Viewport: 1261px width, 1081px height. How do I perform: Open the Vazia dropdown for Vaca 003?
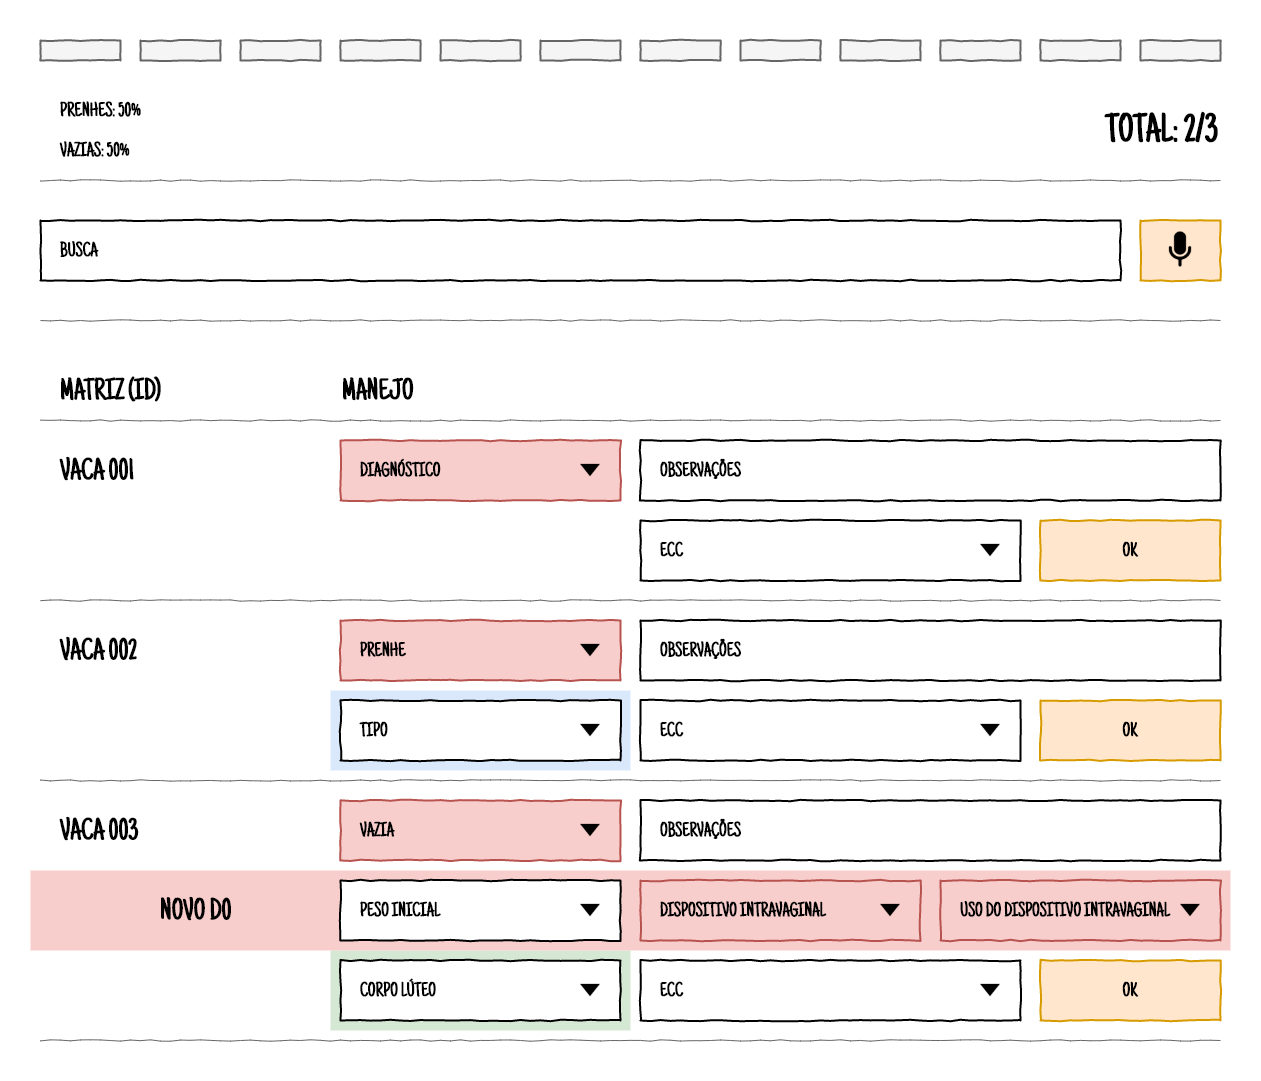[480, 830]
